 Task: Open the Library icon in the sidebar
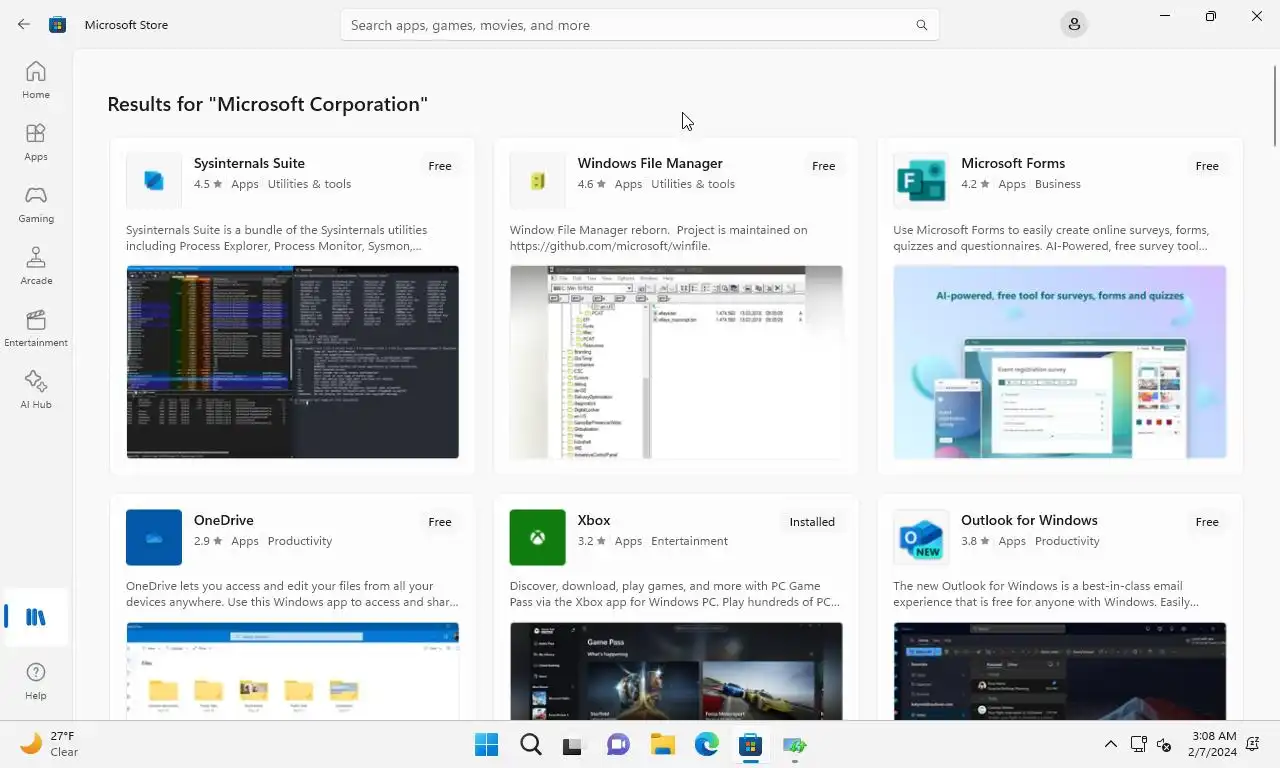click(x=36, y=617)
